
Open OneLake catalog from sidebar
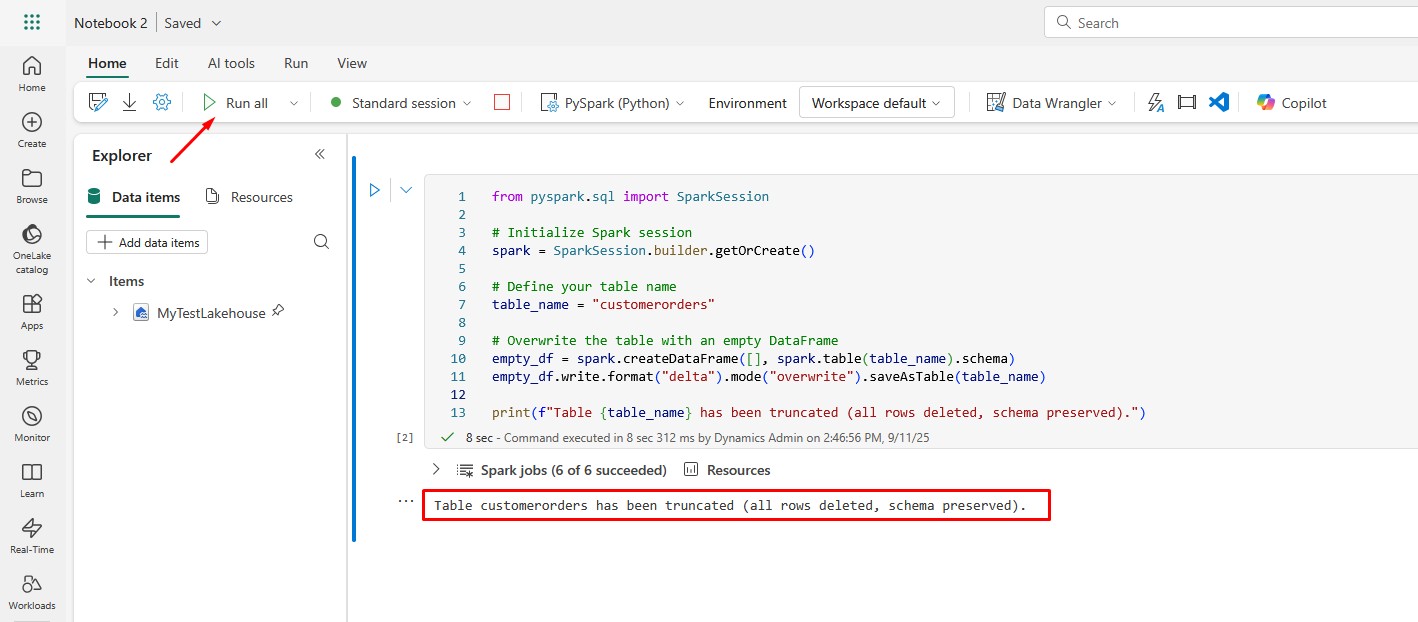pos(32,246)
